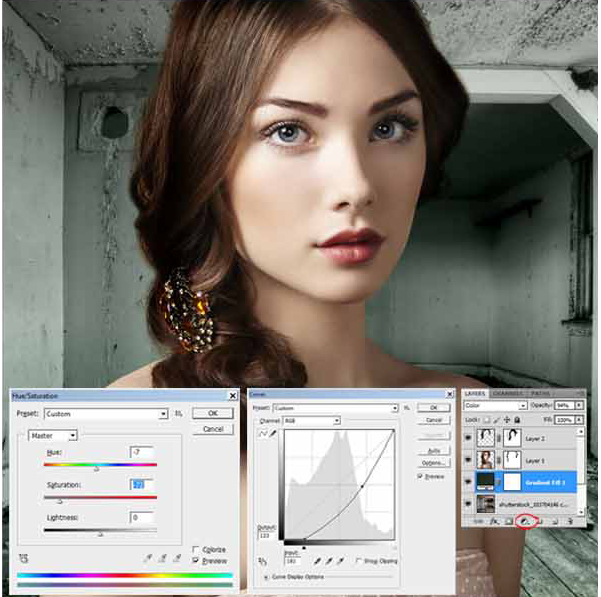Toggle visibility of Gradient Fill 1 layer
The image size is (601, 597).
468,482
